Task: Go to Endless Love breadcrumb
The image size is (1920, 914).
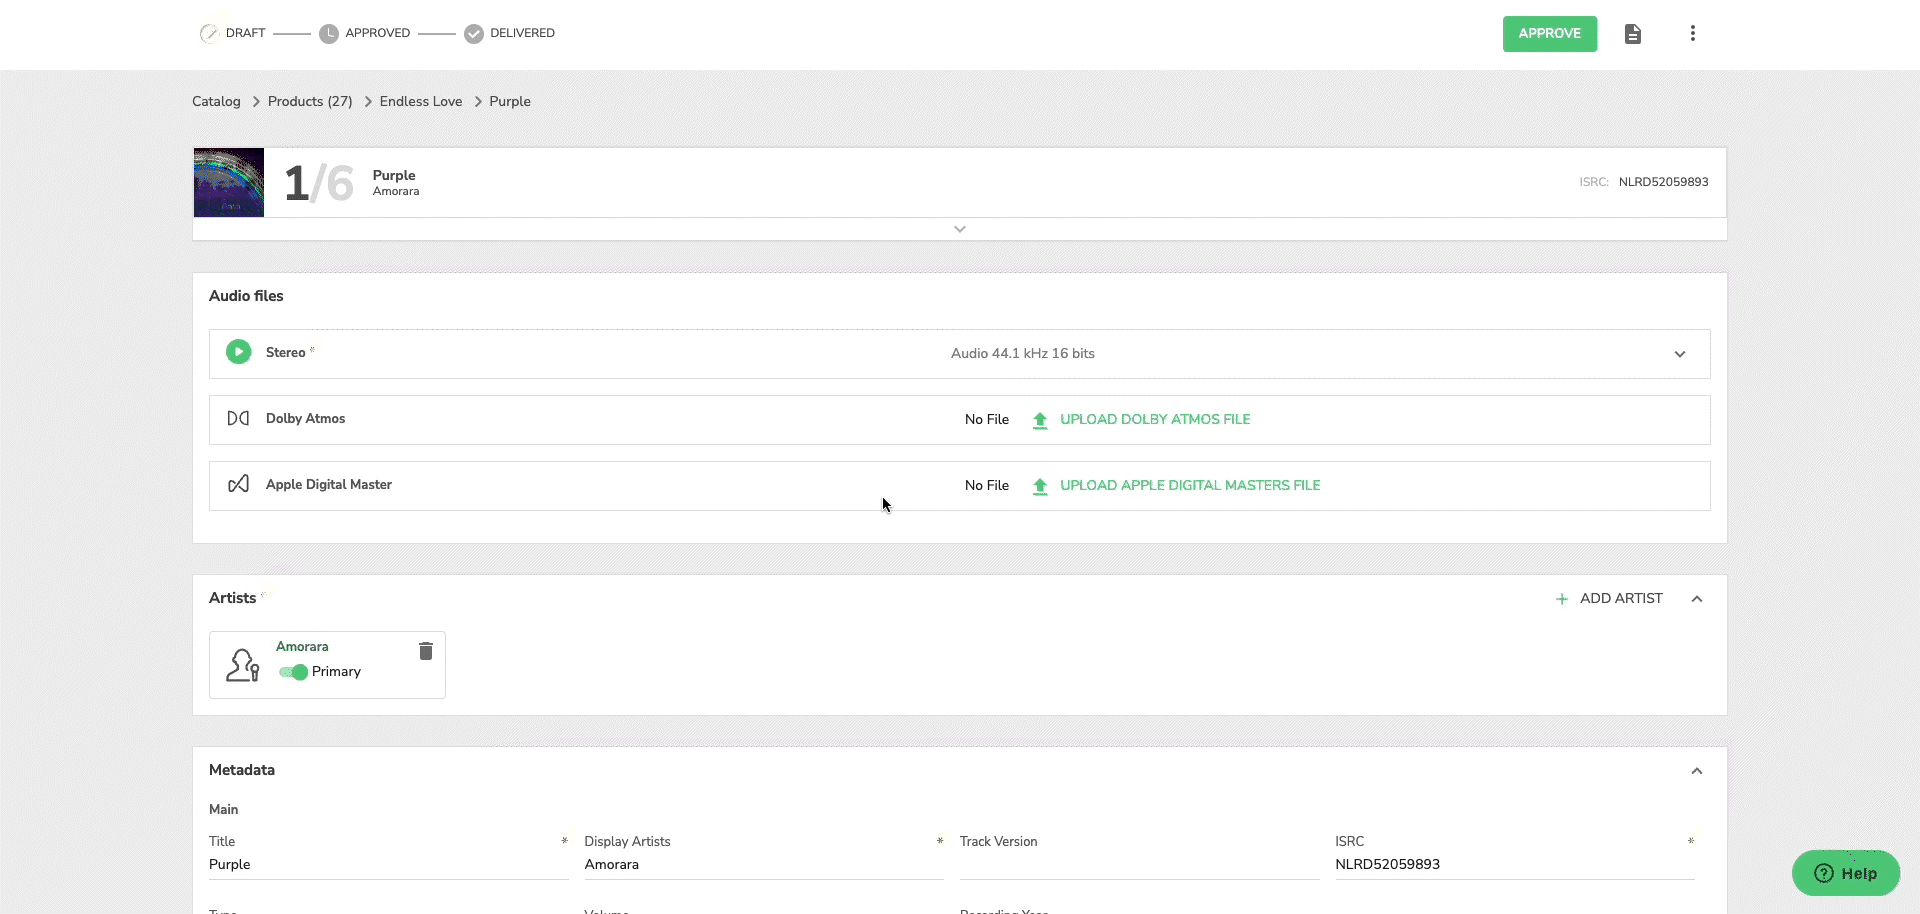Action: 421,101
